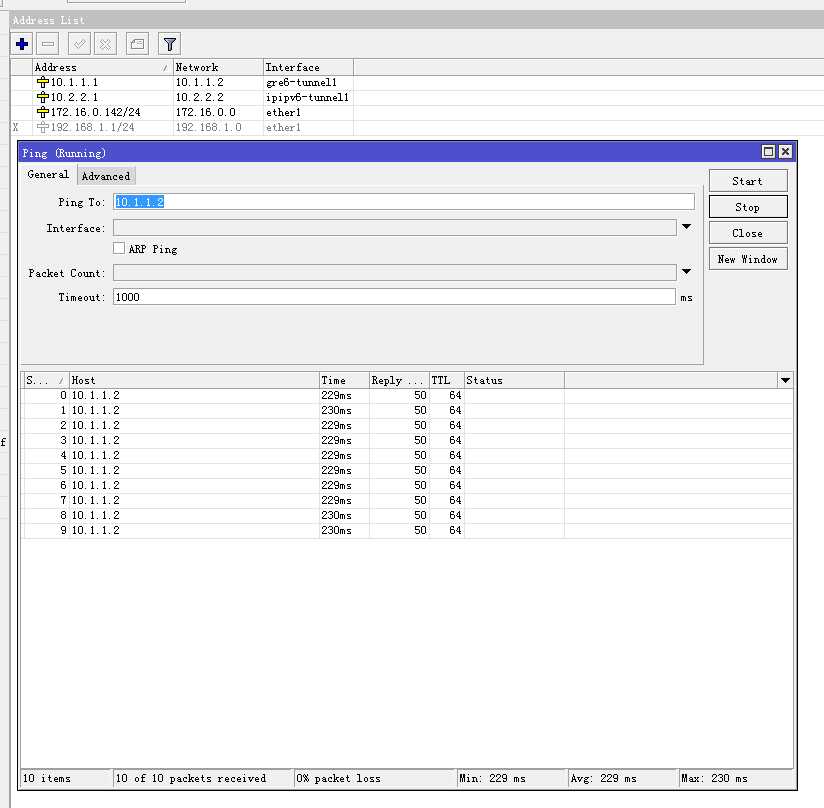Select ping result row with sequence 8
Screen dimensions: 824x808
point(408,515)
